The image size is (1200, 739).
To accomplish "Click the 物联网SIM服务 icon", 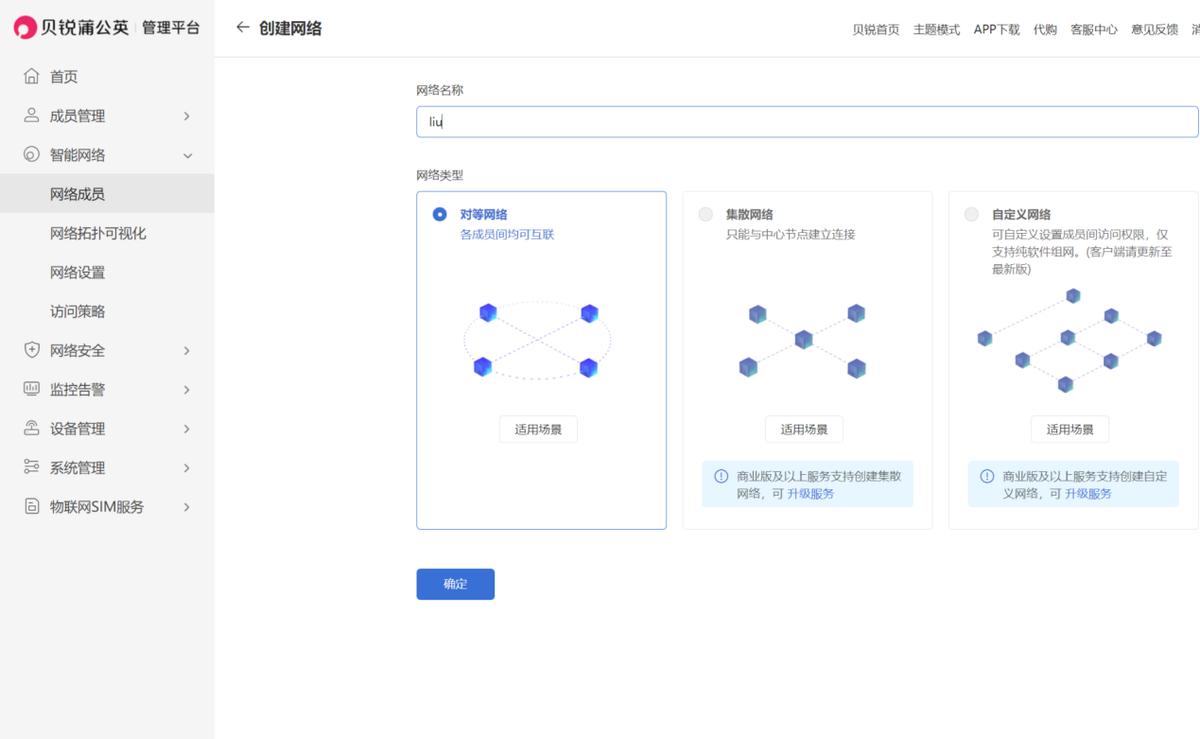I will pos(32,506).
